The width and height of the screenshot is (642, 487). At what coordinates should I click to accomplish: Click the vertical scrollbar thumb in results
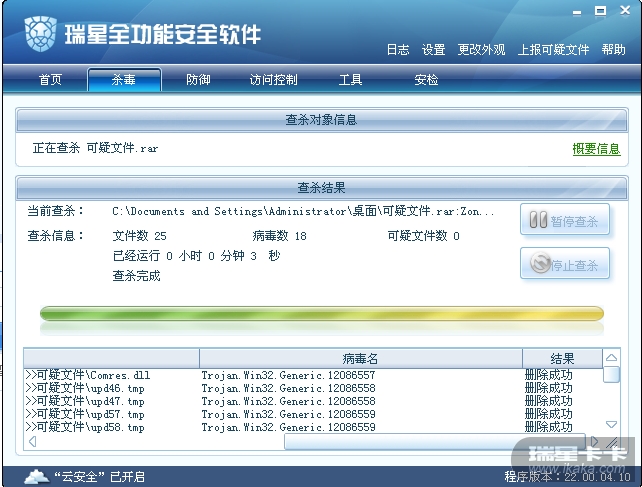pyautogui.click(x=611, y=374)
